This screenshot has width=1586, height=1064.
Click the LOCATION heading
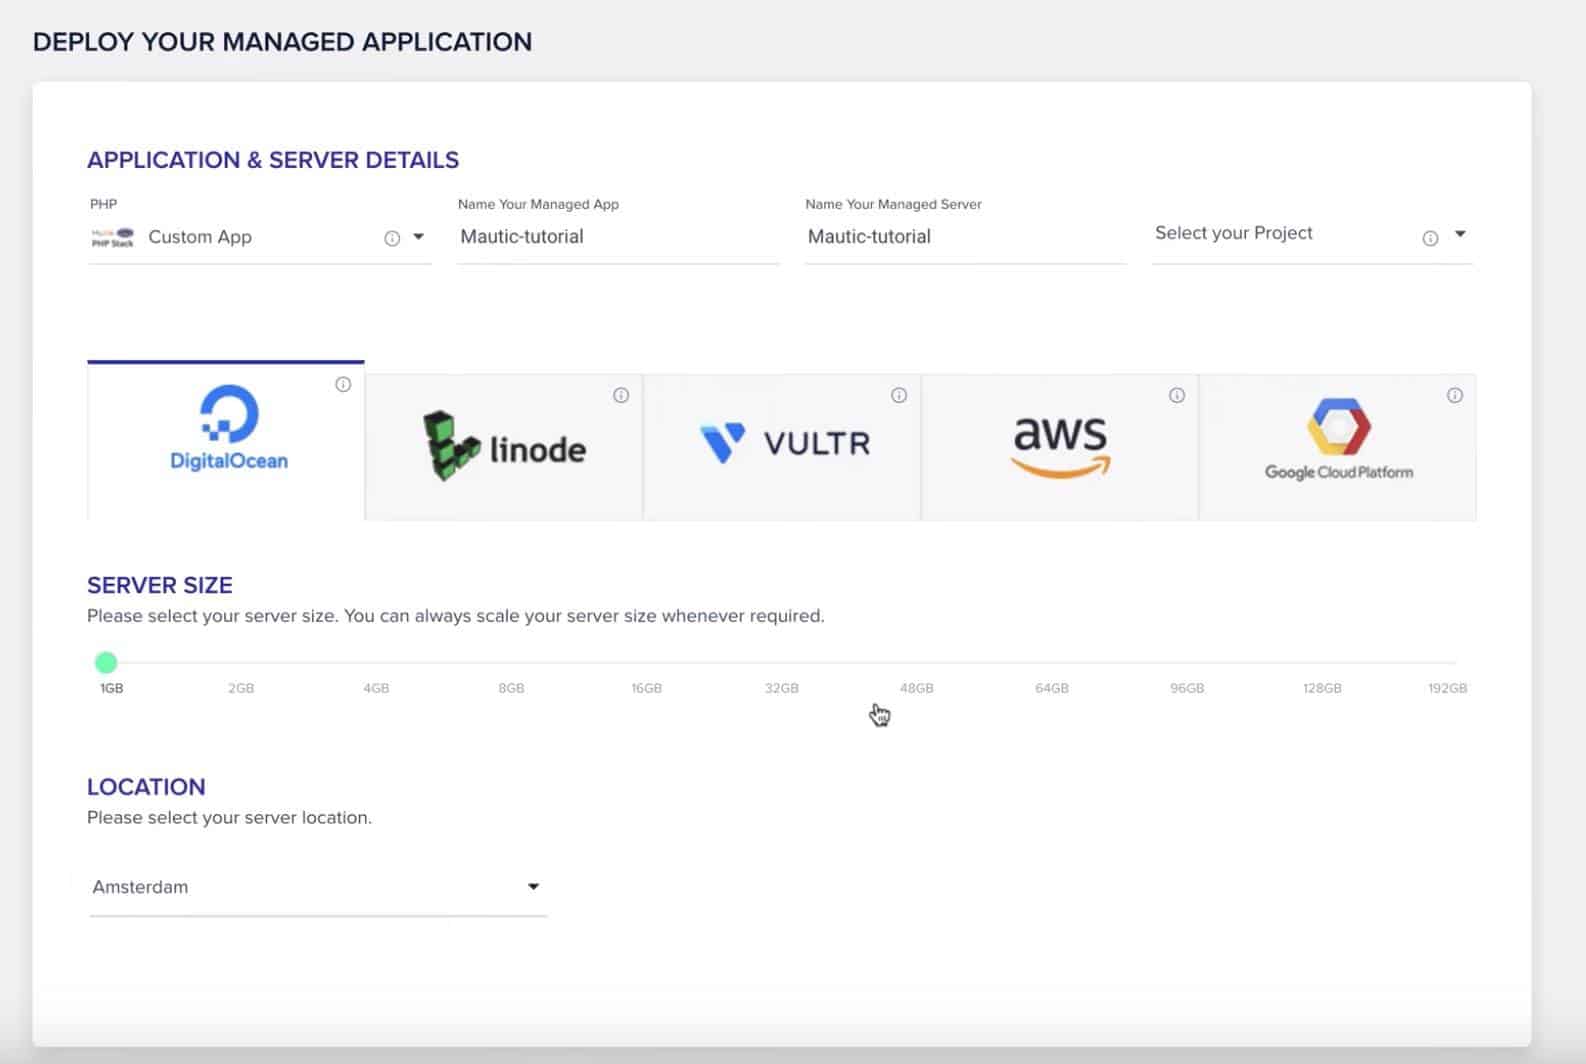(x=146, y=787)
